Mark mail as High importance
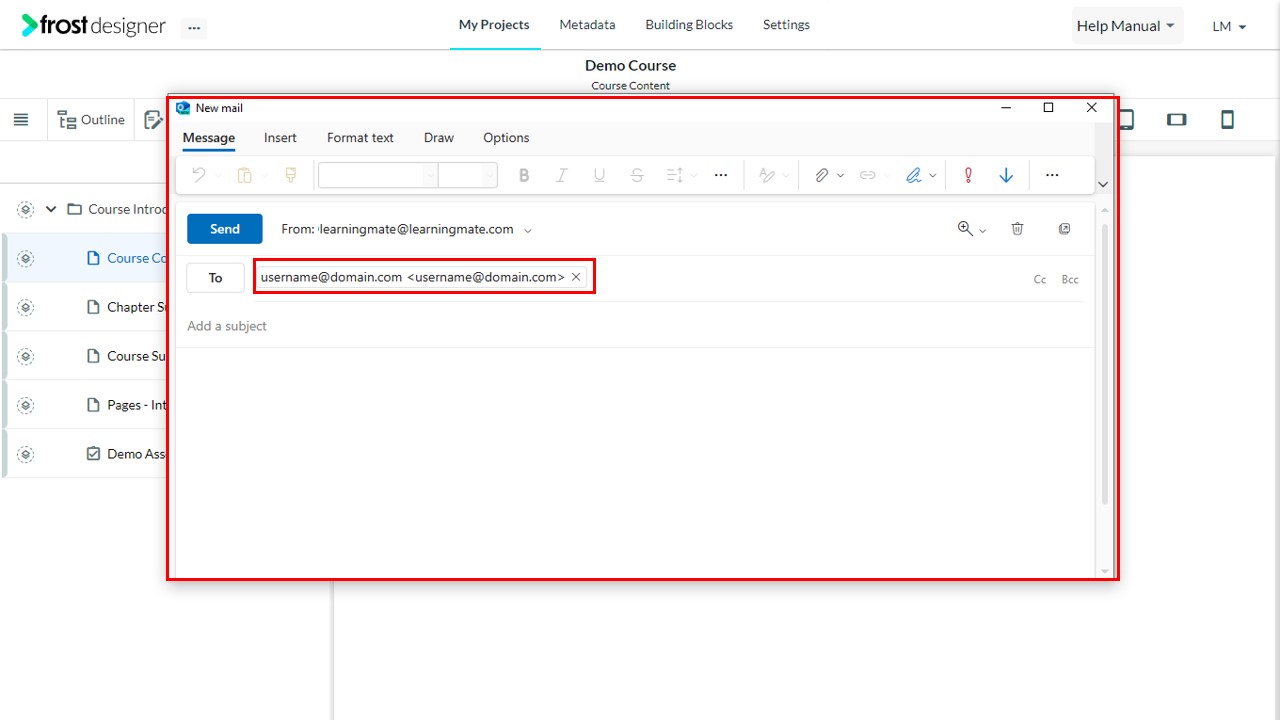 pyautogui.click(x=968, y=176)
